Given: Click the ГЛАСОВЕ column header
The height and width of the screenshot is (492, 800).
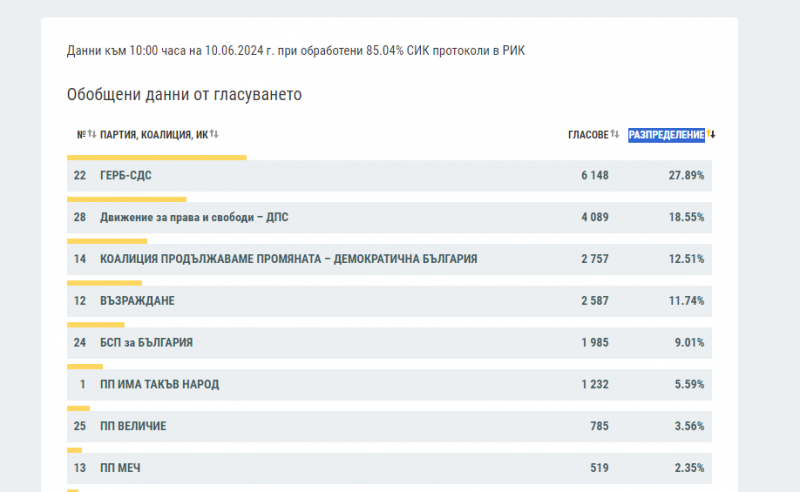Looking at the screenshot, I should click(x=588, y=135).
